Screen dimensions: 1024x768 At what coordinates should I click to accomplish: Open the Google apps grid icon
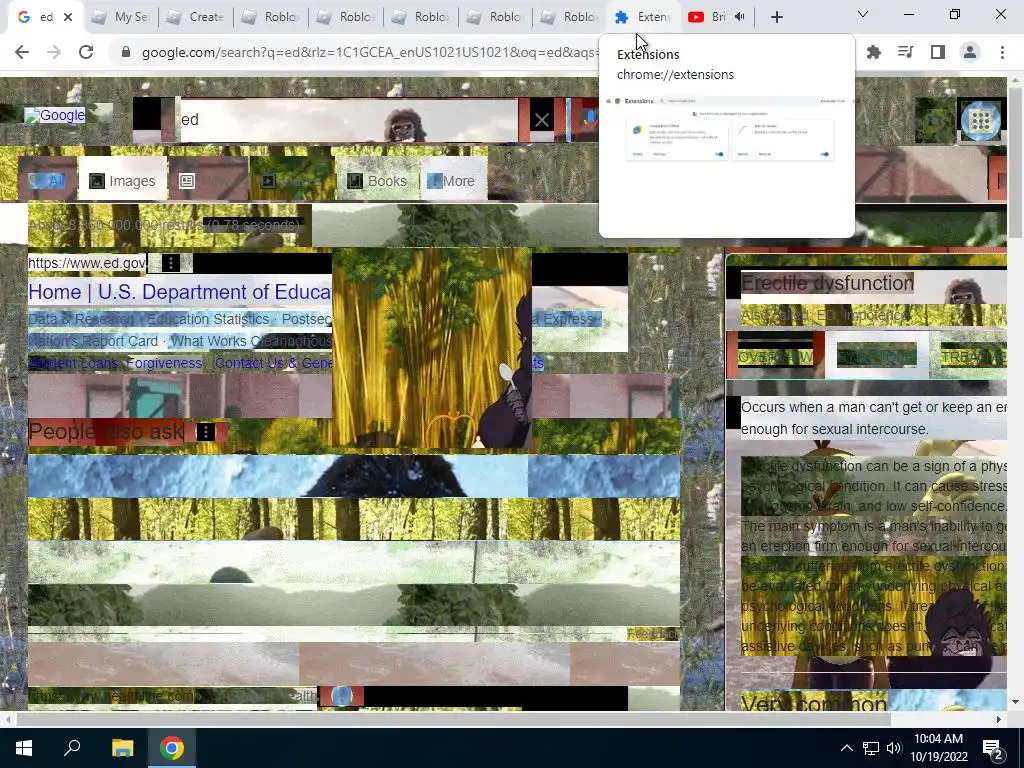(x=981, y=120)
